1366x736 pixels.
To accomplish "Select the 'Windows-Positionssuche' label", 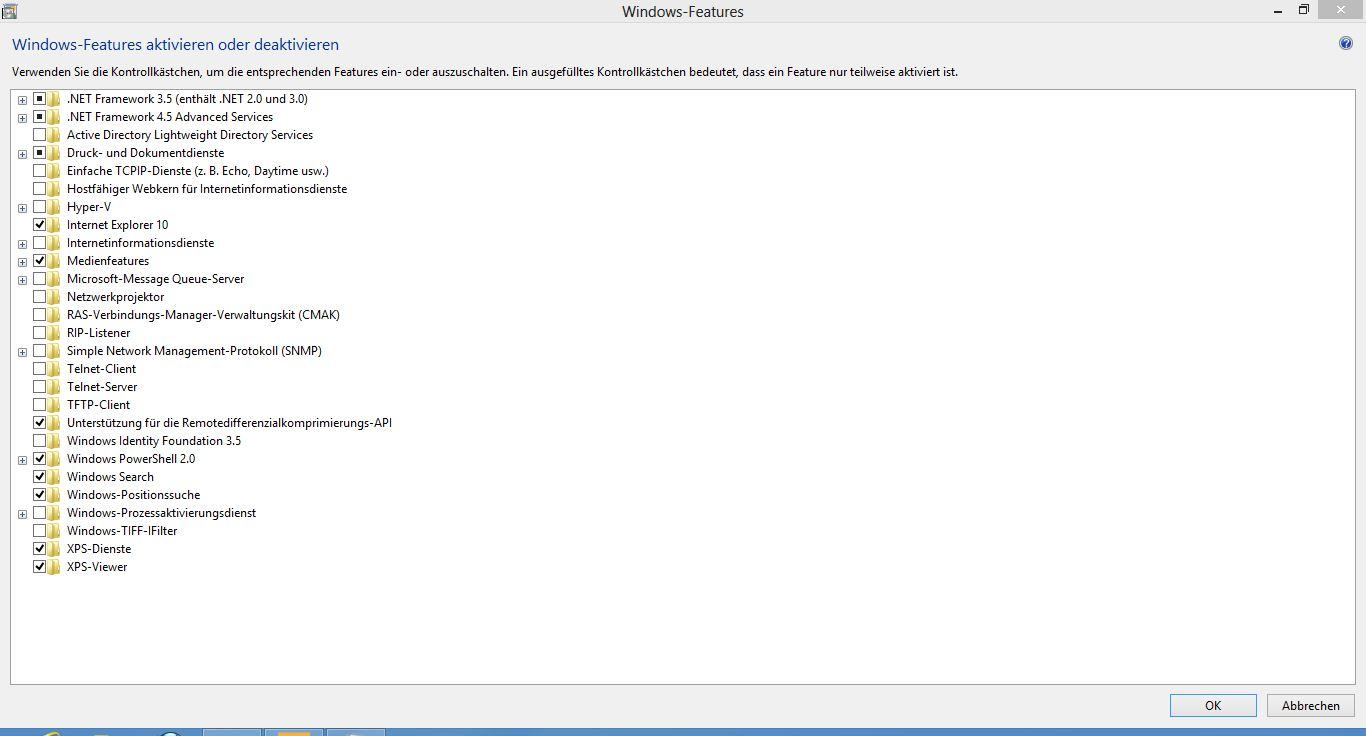I will [133, 495].
